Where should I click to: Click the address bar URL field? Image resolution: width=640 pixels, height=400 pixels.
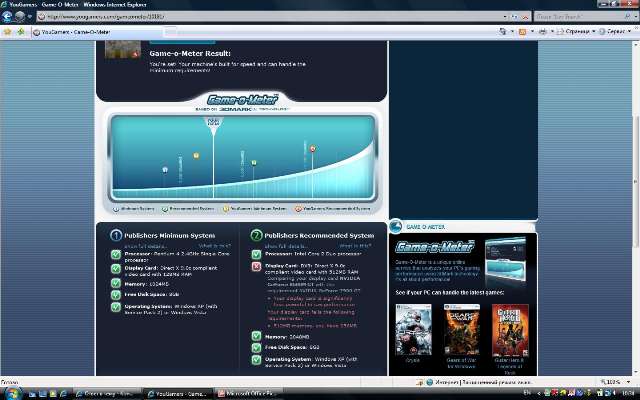269,17
